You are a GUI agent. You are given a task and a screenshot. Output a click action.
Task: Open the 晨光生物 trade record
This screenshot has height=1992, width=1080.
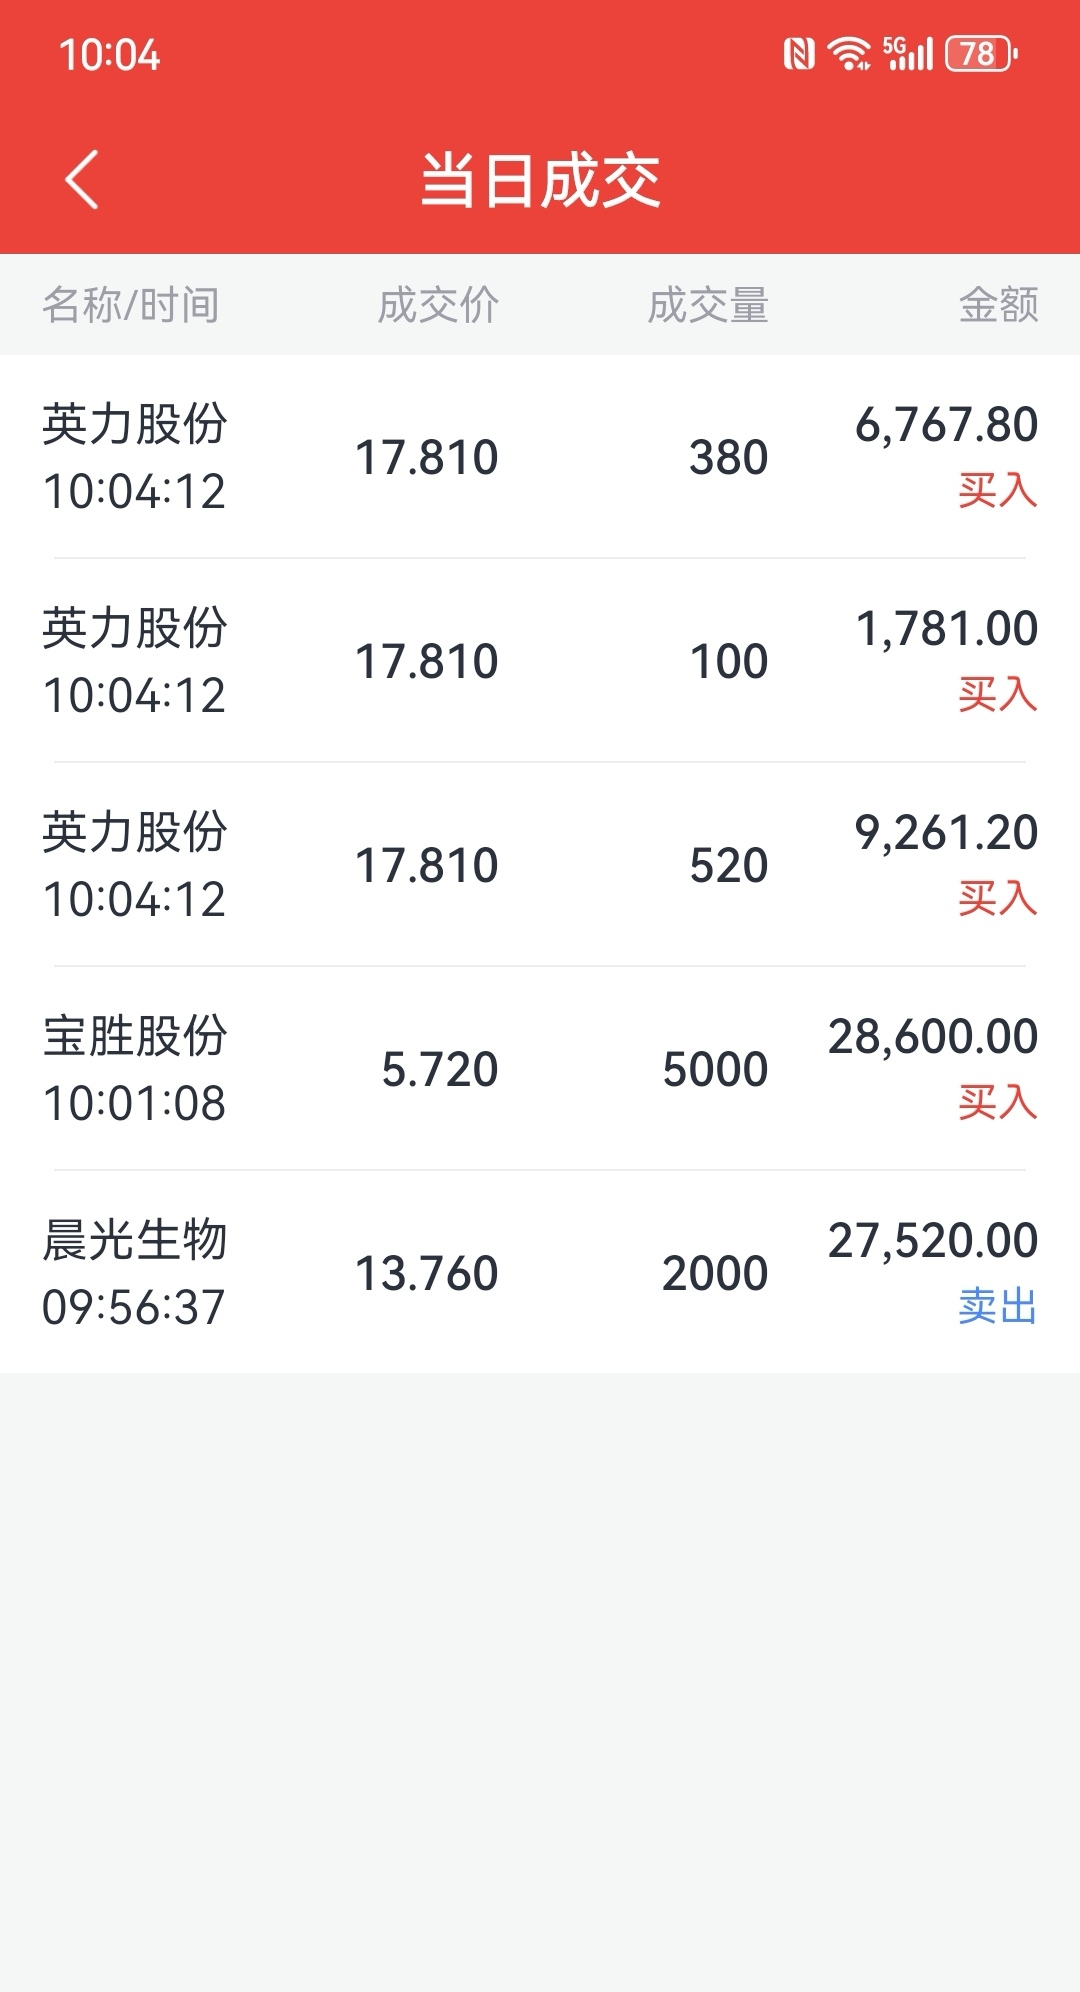coord(540,1273)
